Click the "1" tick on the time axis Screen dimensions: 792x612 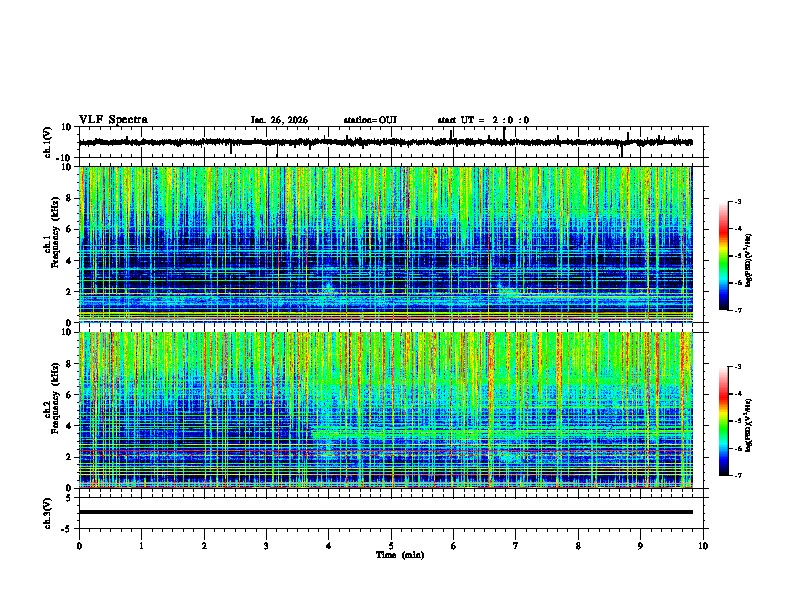click(x=141, y=546)
